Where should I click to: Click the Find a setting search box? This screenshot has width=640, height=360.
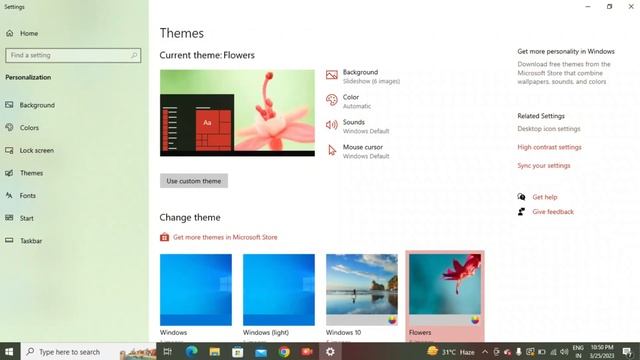click(x=73, y=55)
